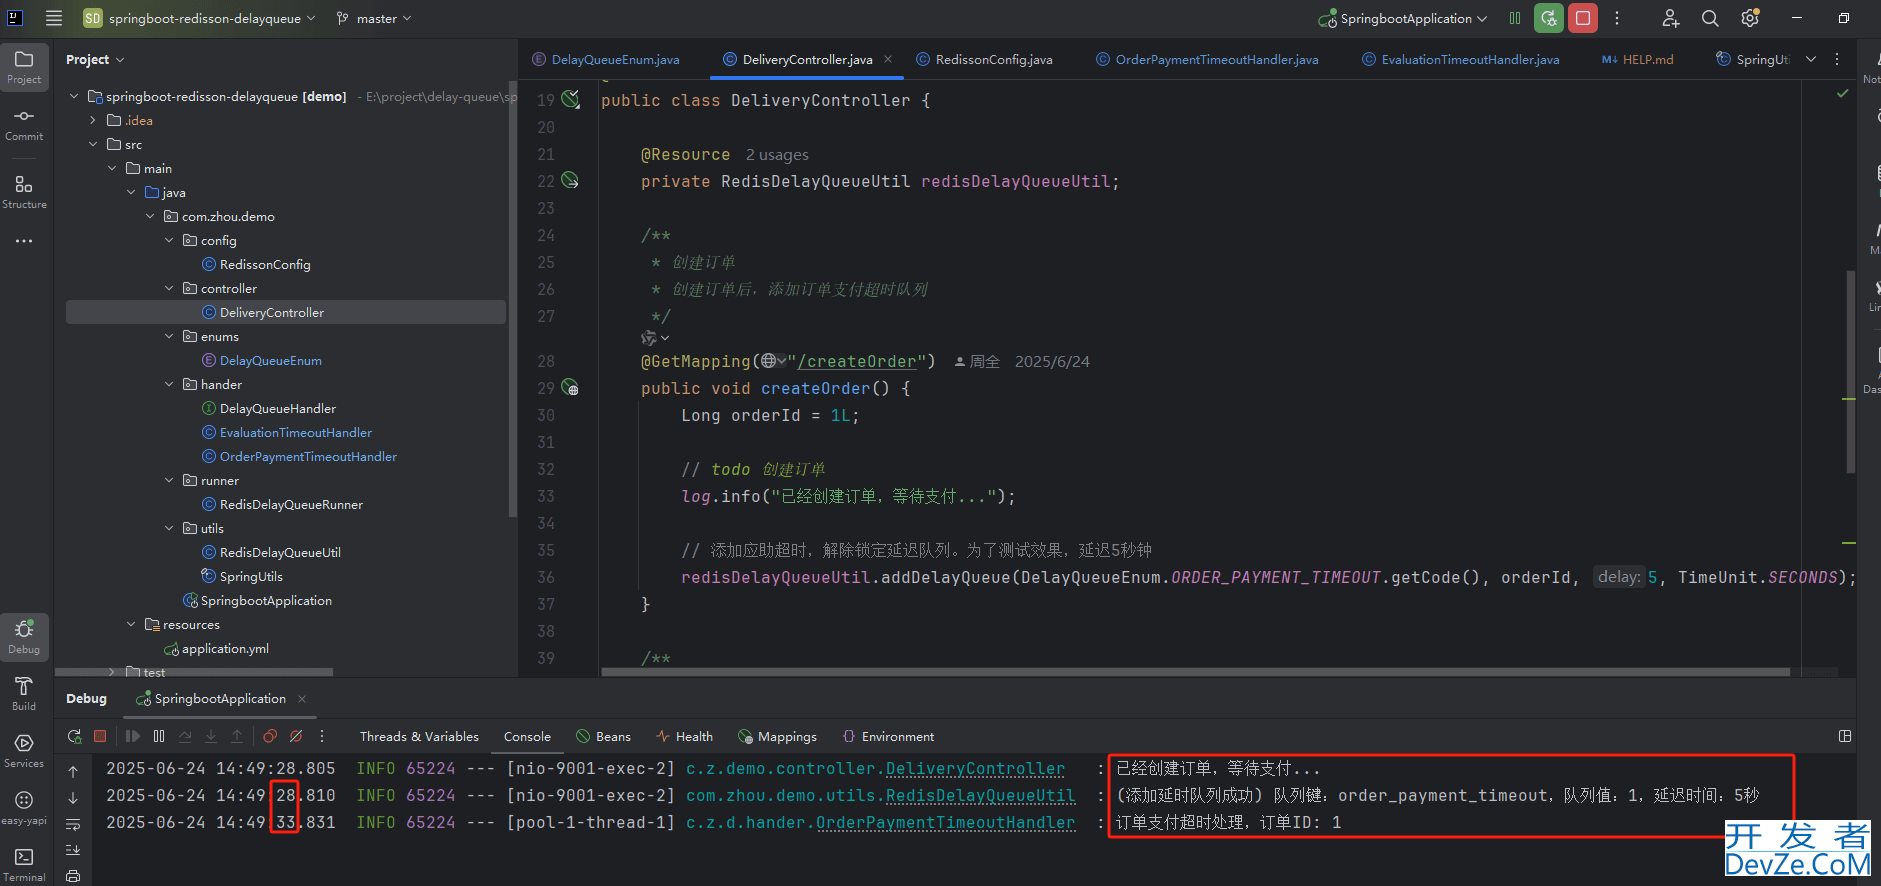1881x886 pixels.
Task: Click gutter icon on line 19
Action: coord(570,99)
